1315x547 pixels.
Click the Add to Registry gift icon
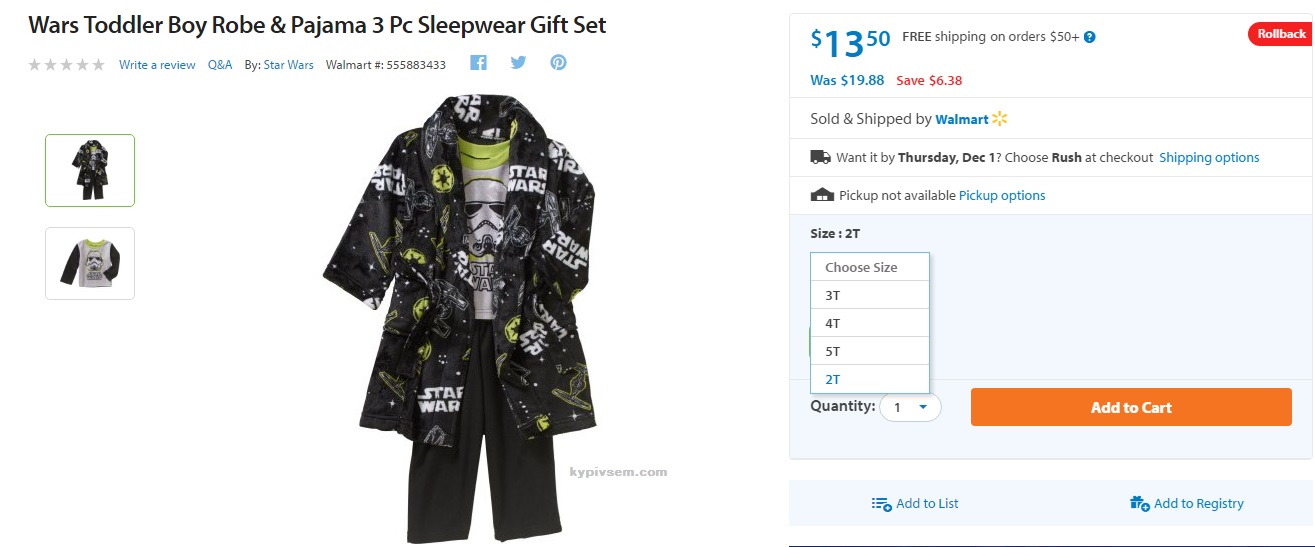coord(1139,504)
